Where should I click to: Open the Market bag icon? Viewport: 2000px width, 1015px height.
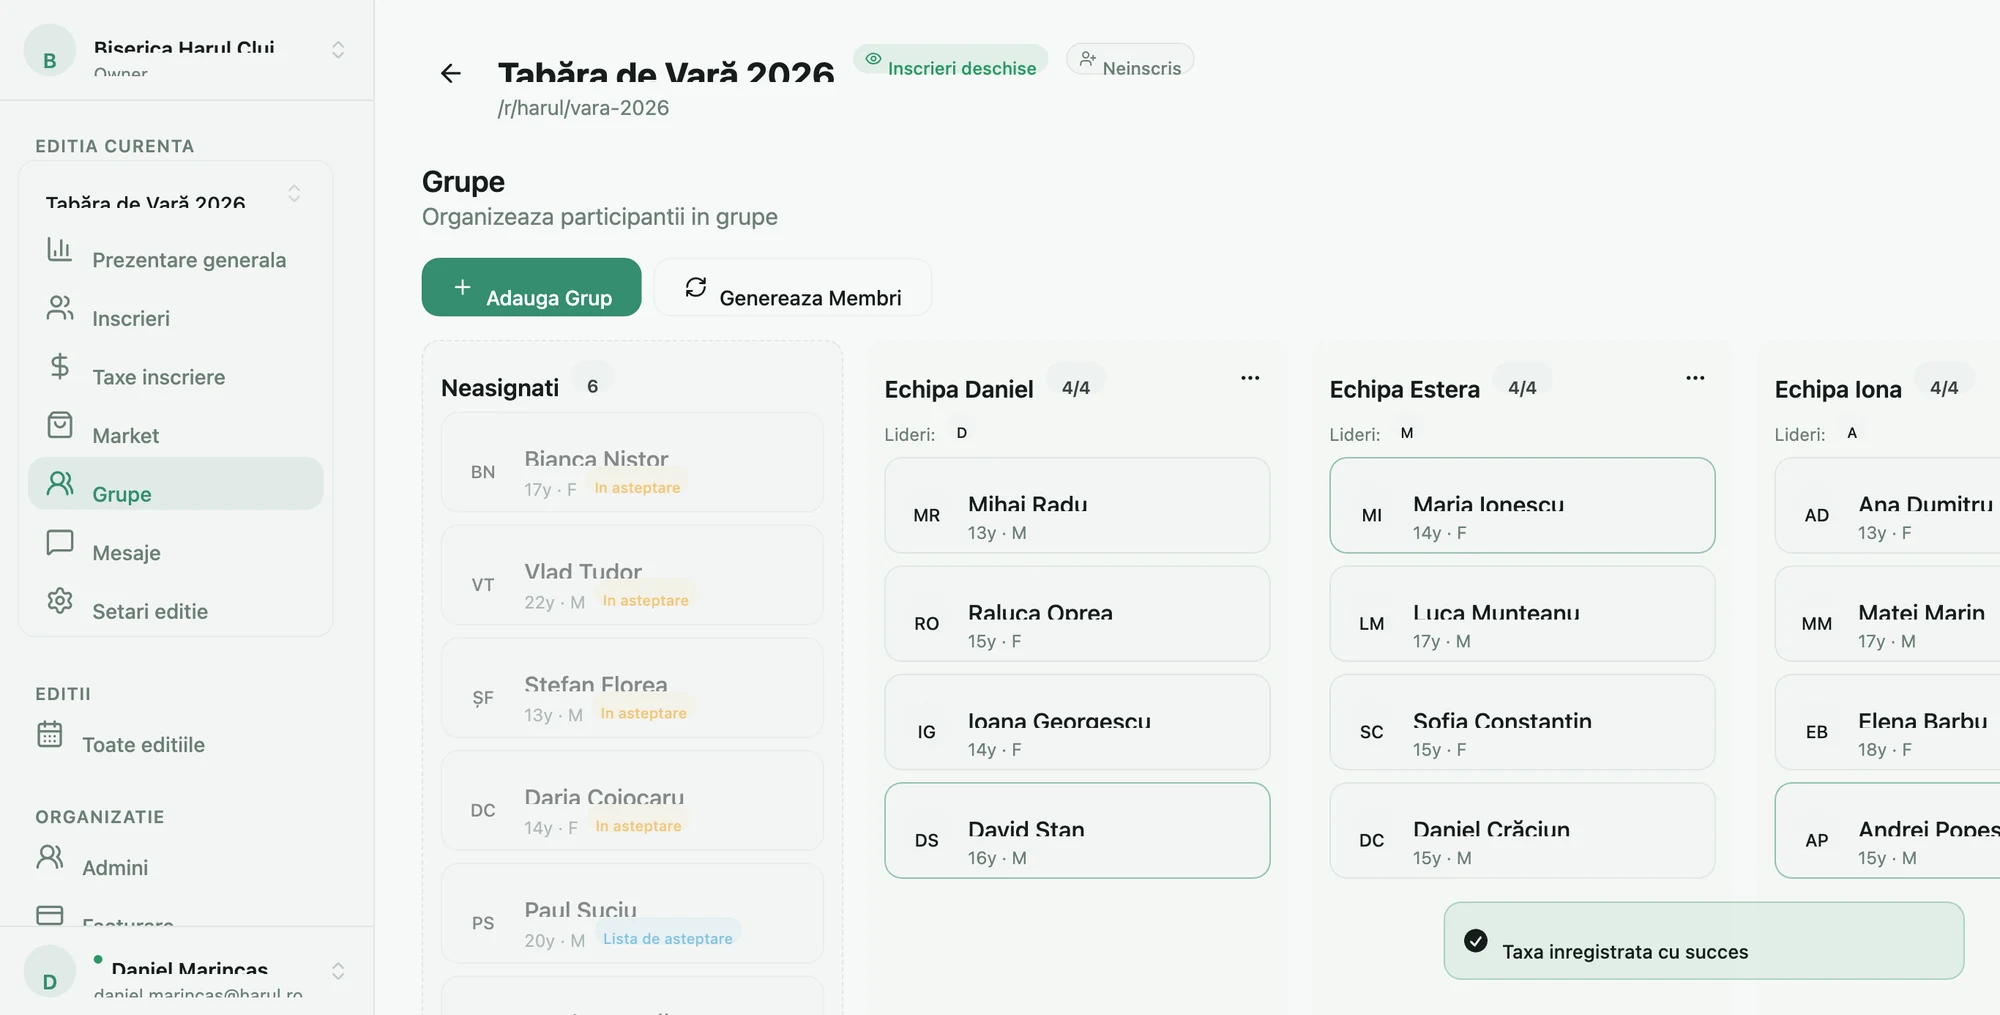60,425
